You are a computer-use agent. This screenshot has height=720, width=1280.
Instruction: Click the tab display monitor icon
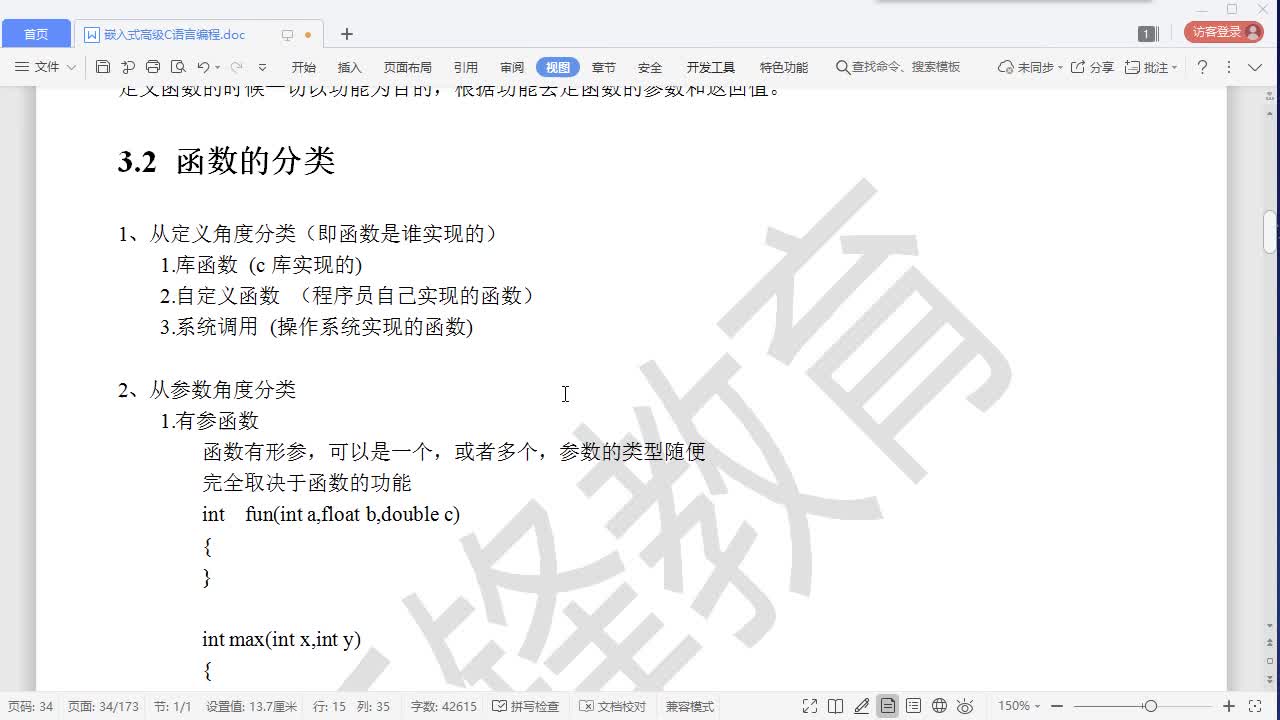click(287, 35)
